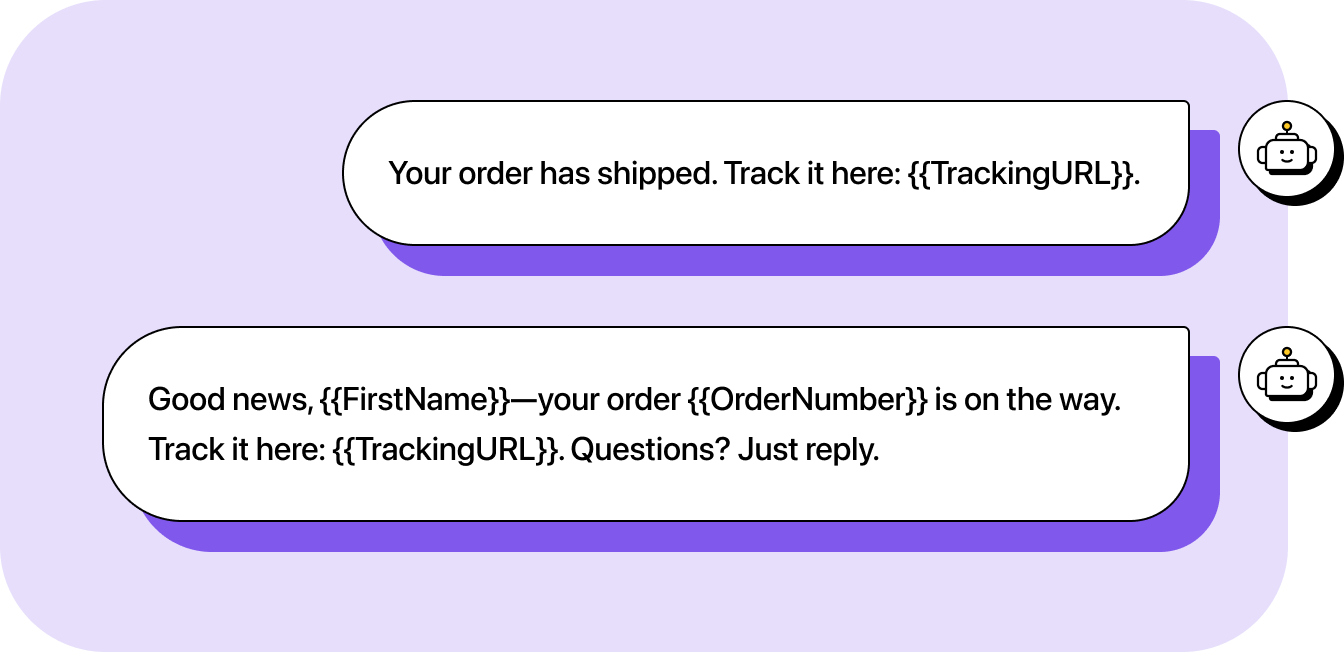The image size is (1344, 652).
Task: Select the {{FirstName}} placeholder
Action: pyautogui.click(x=414, y=400)
